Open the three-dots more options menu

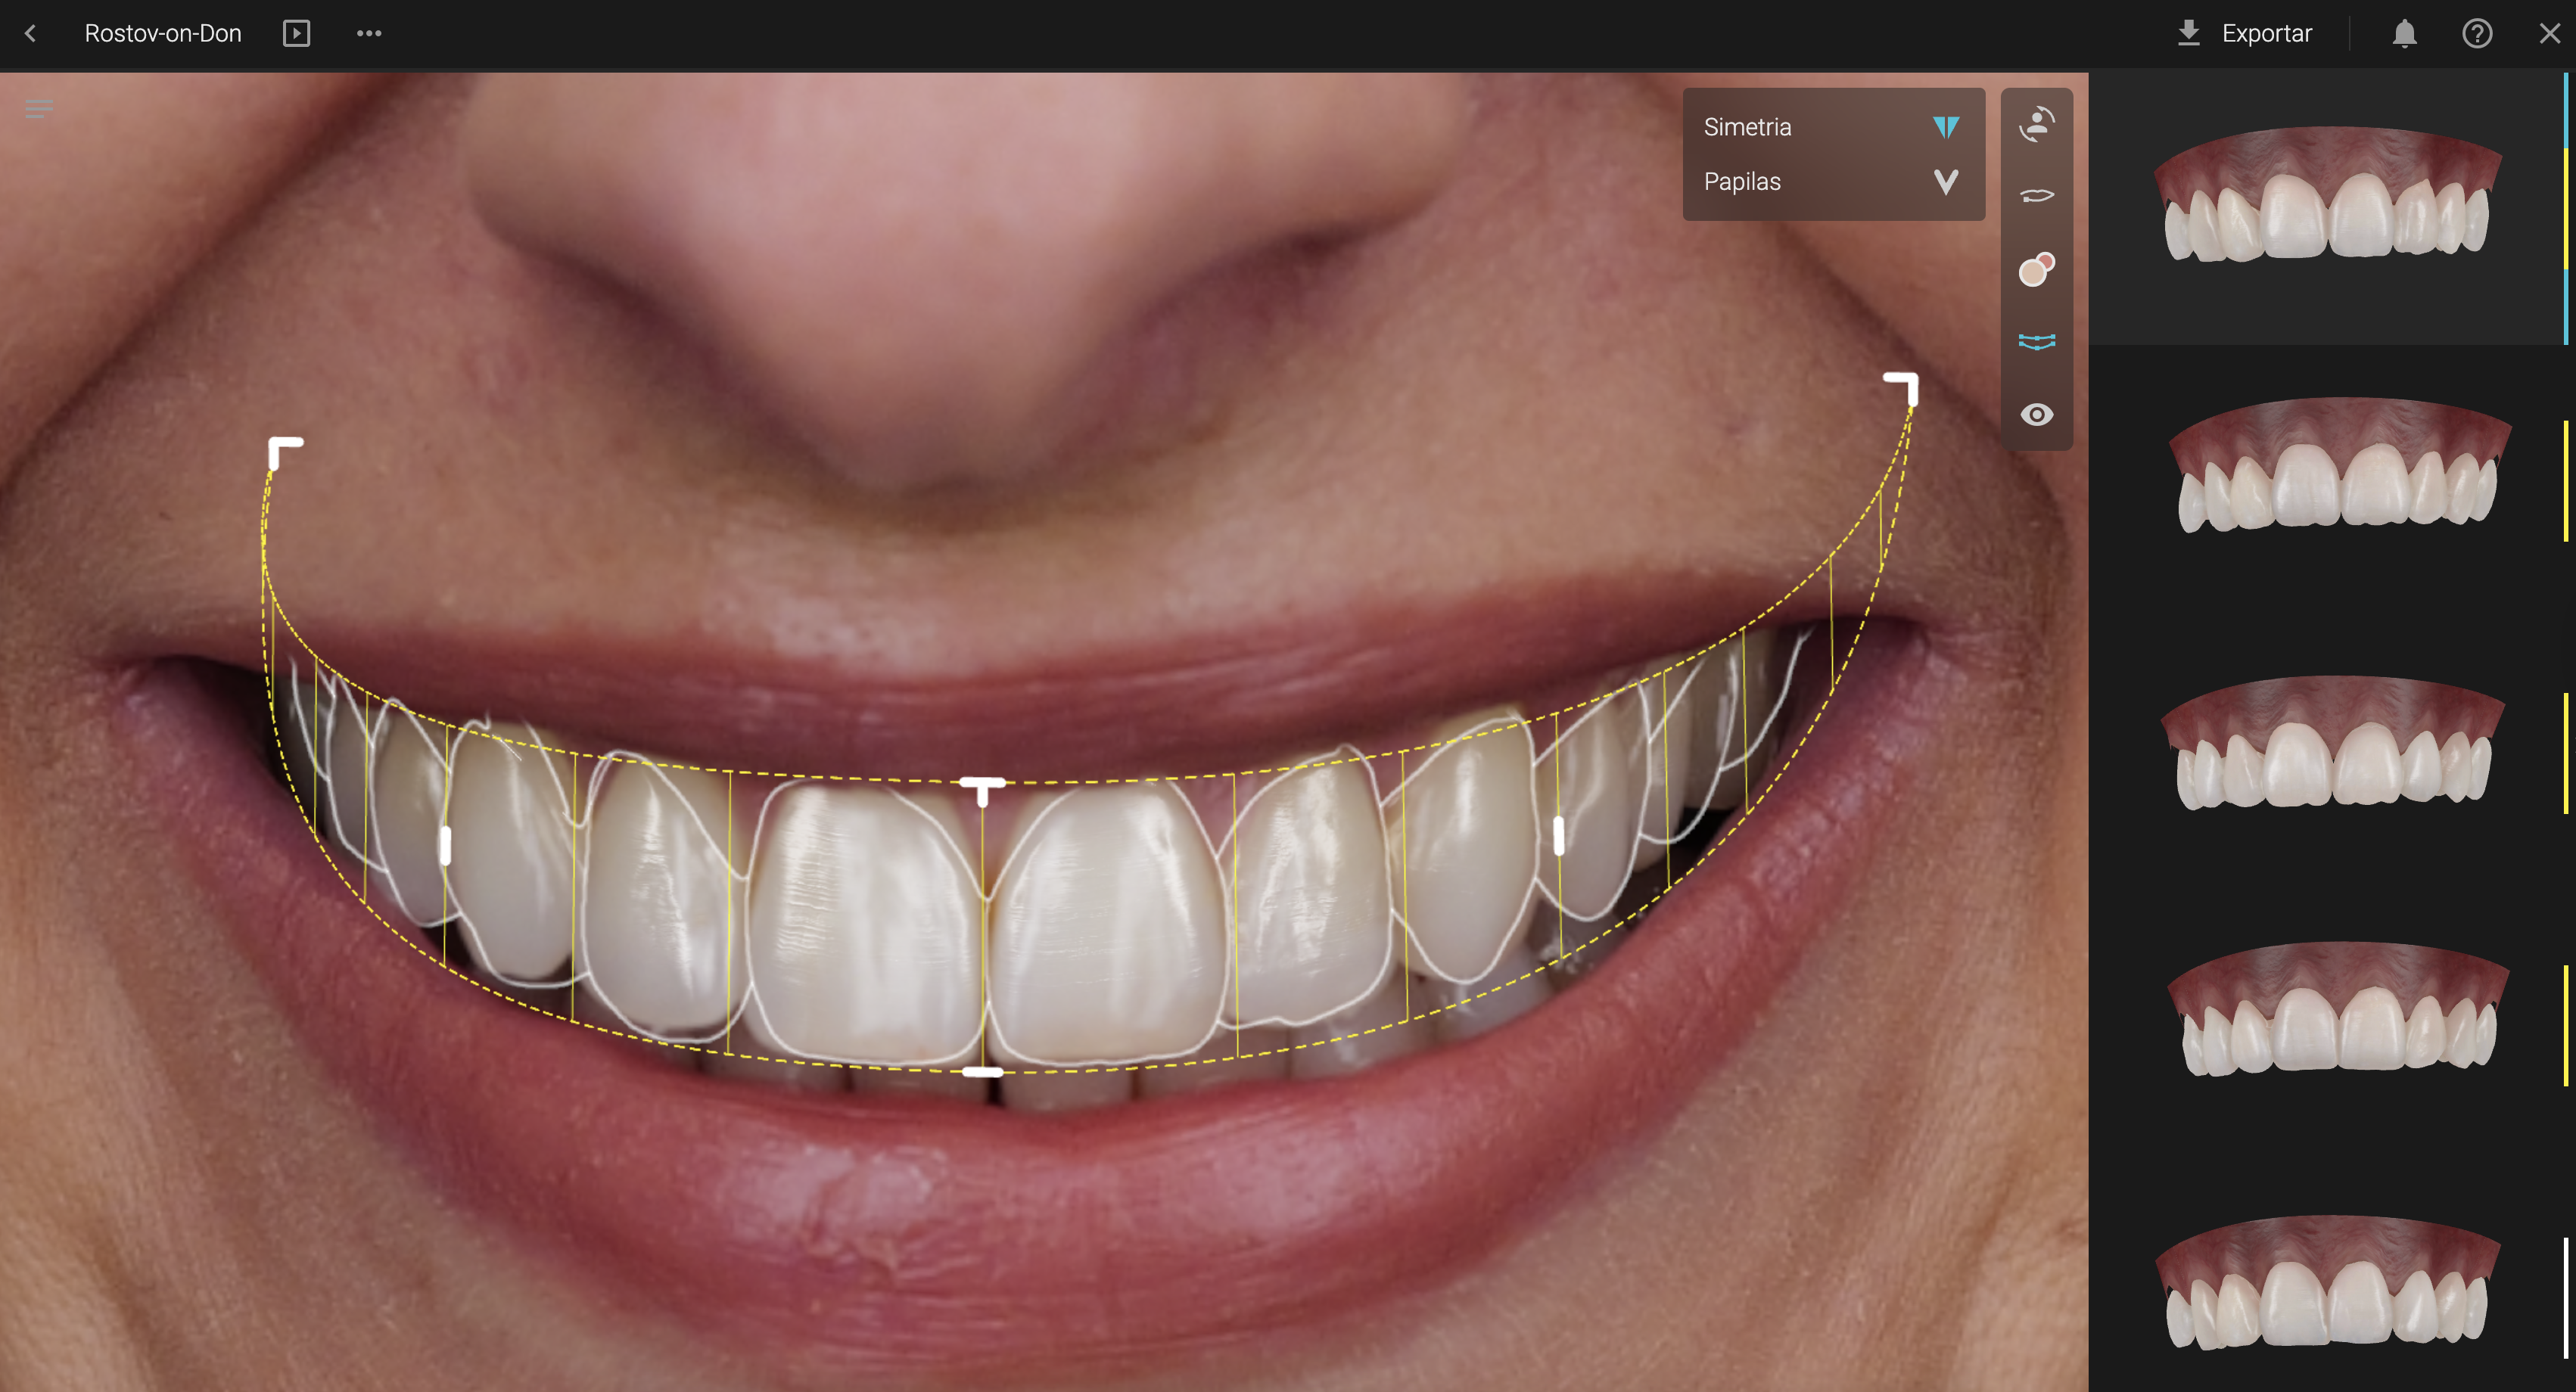coord(369,34)
